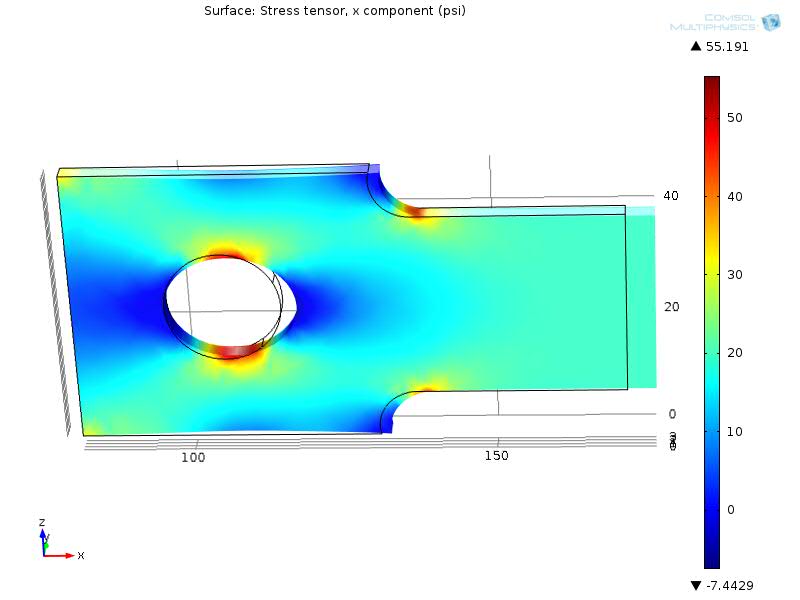
Task: Click the 100 x-axis grid label
Action: pos(192,457)
